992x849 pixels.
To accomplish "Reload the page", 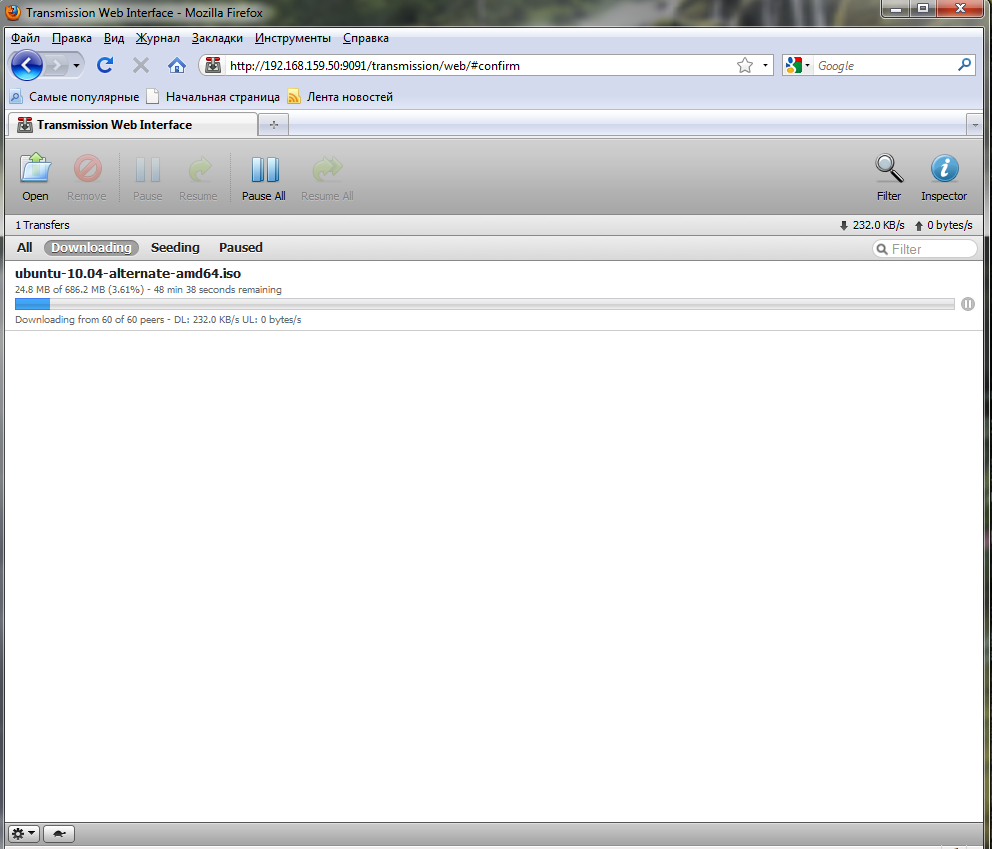I will pyautogui.click(x=105, y=65).
